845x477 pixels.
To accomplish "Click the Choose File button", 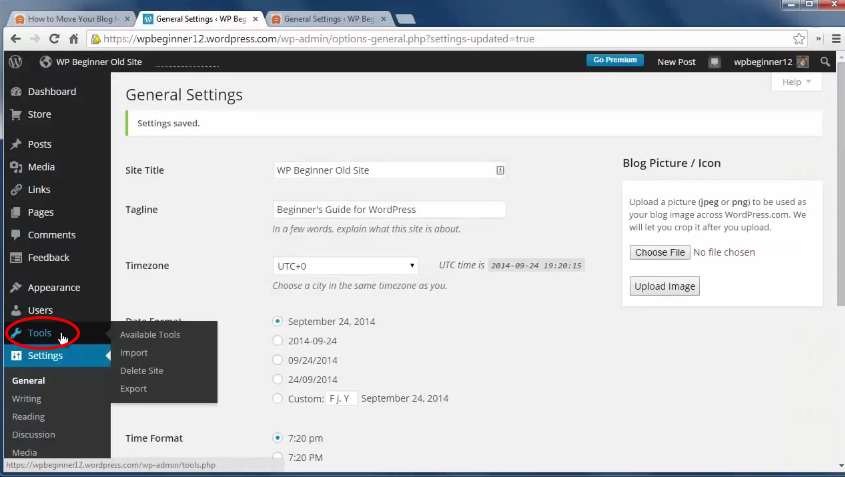I will 660,252.
